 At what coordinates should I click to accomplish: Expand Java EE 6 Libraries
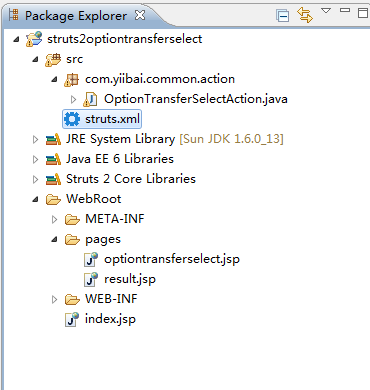(x=35, y=159)
